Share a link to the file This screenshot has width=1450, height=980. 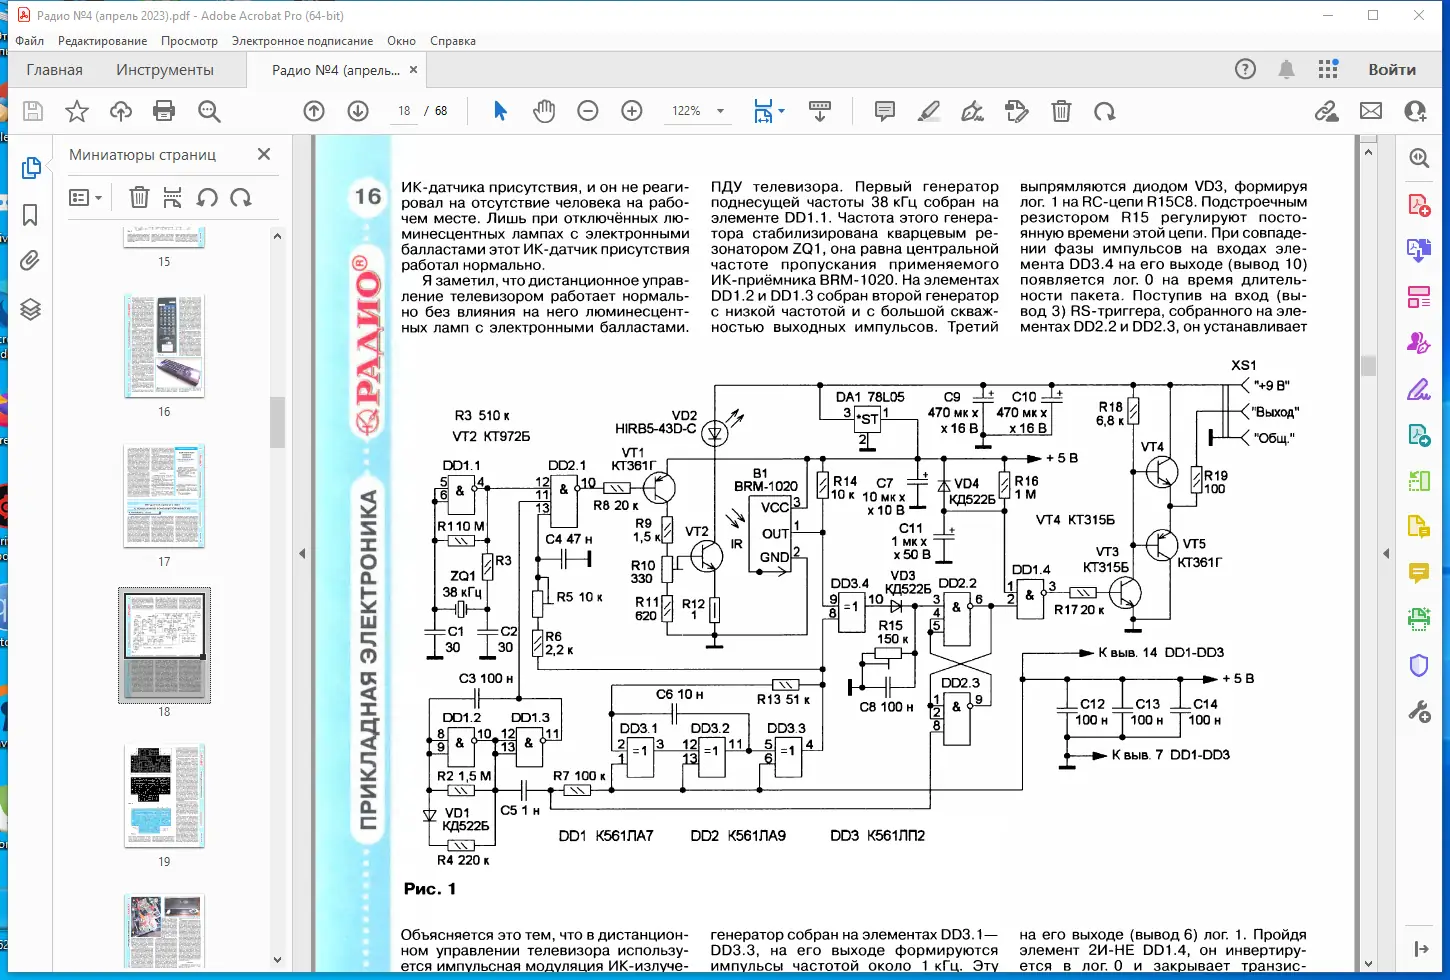coord(1327,111)
